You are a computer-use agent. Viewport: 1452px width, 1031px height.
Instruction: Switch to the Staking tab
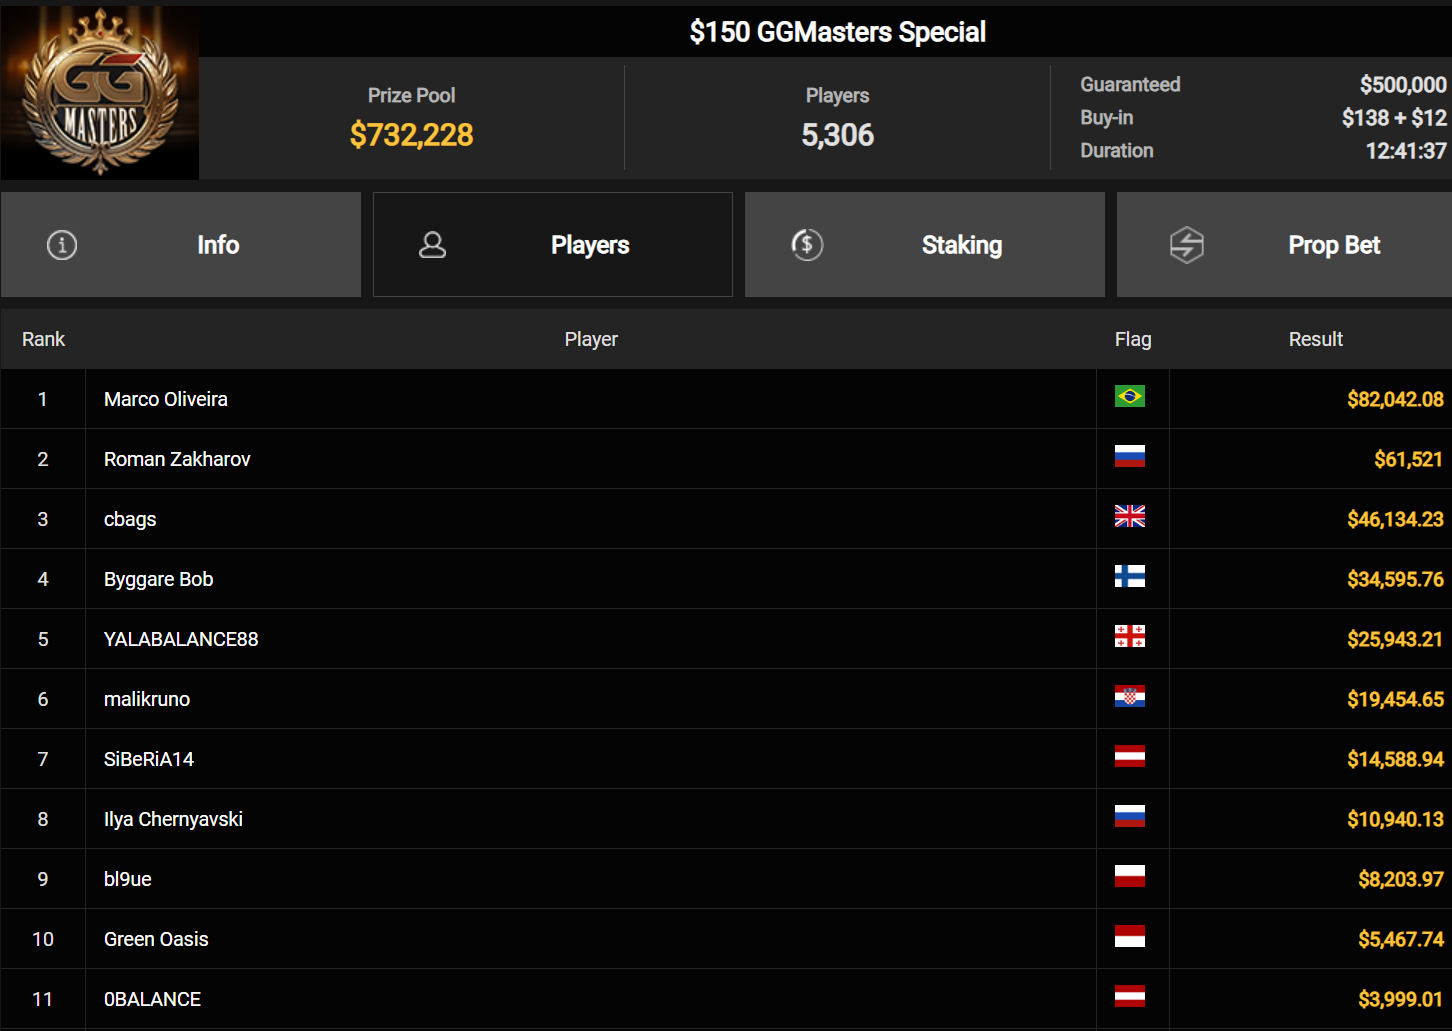(925, 245)
